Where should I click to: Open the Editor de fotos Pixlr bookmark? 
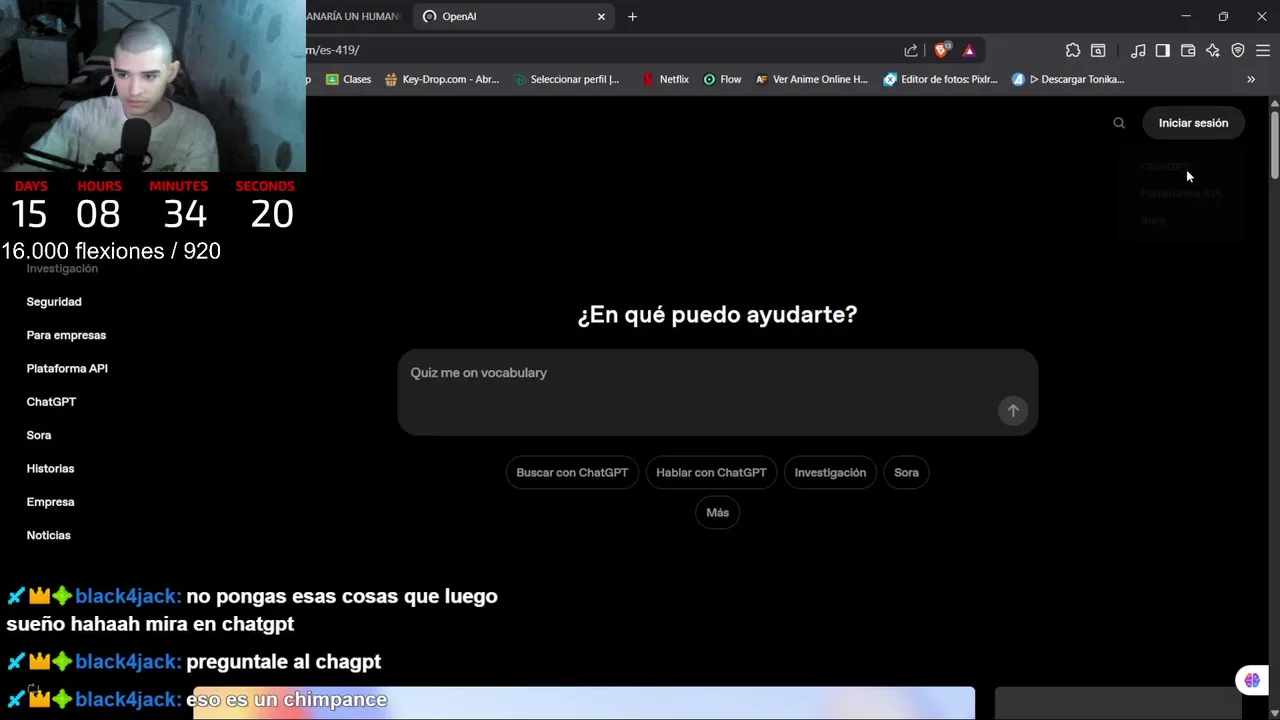[x=940, y=79]
